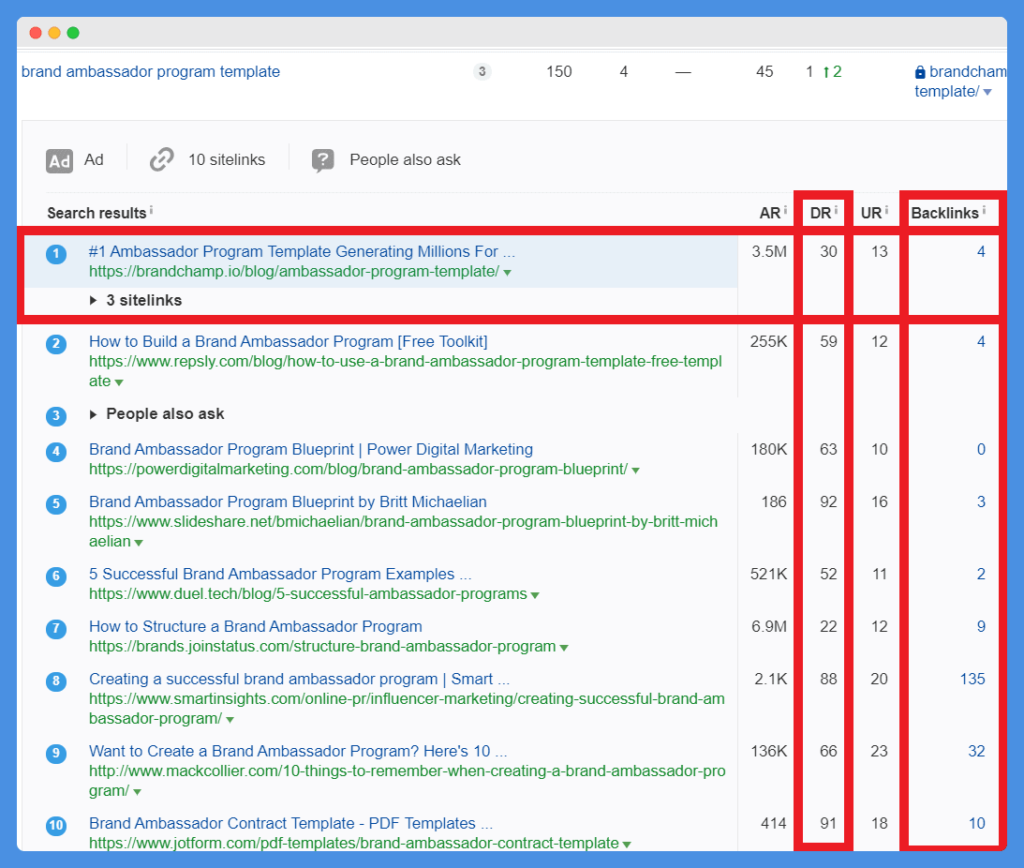
Task: Click backlinks count 135 for Smart Insights
Action: pos(972,679)
